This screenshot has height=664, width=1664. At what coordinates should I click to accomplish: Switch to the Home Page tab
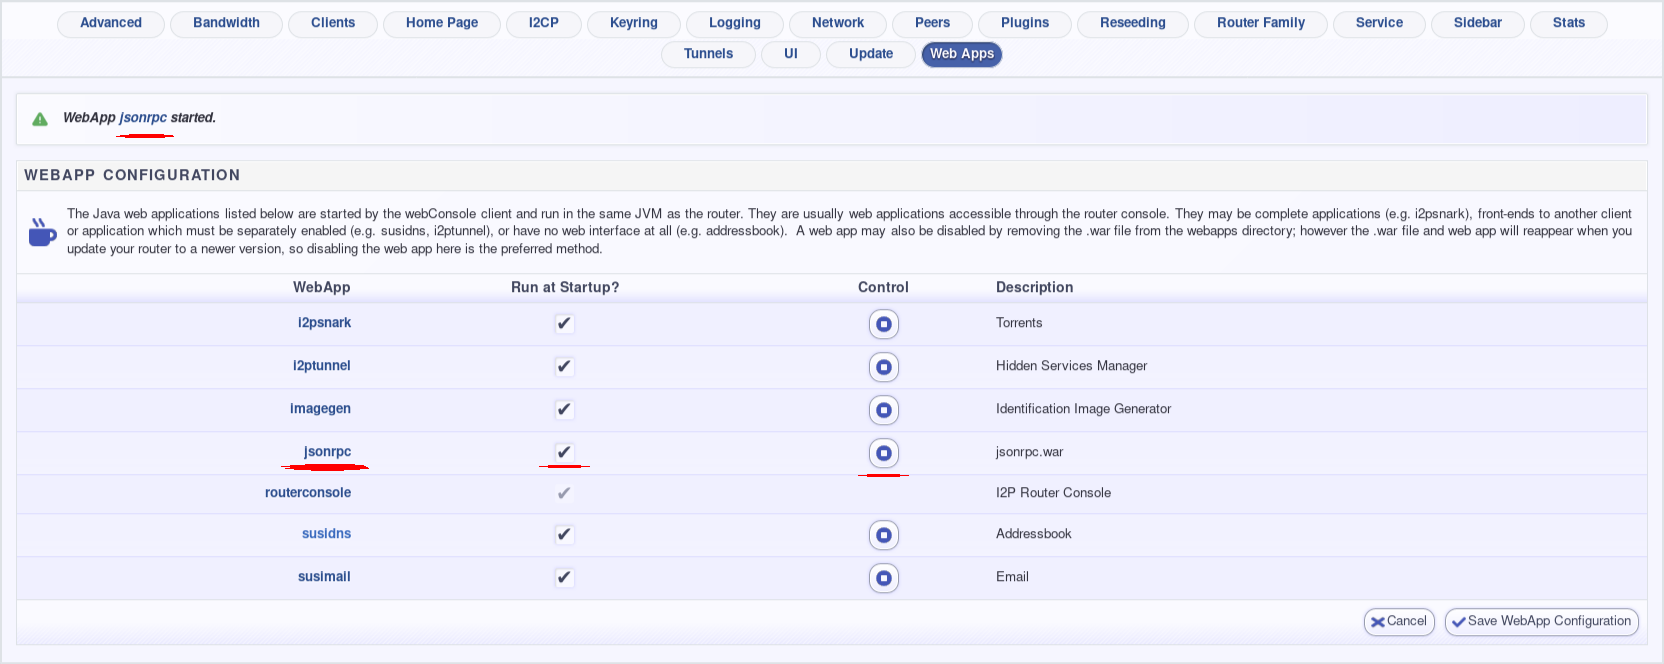point(442,23)
